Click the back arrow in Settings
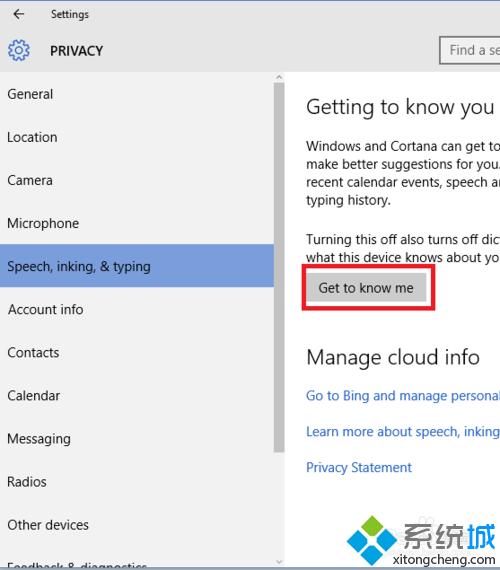 pos(19,14)
